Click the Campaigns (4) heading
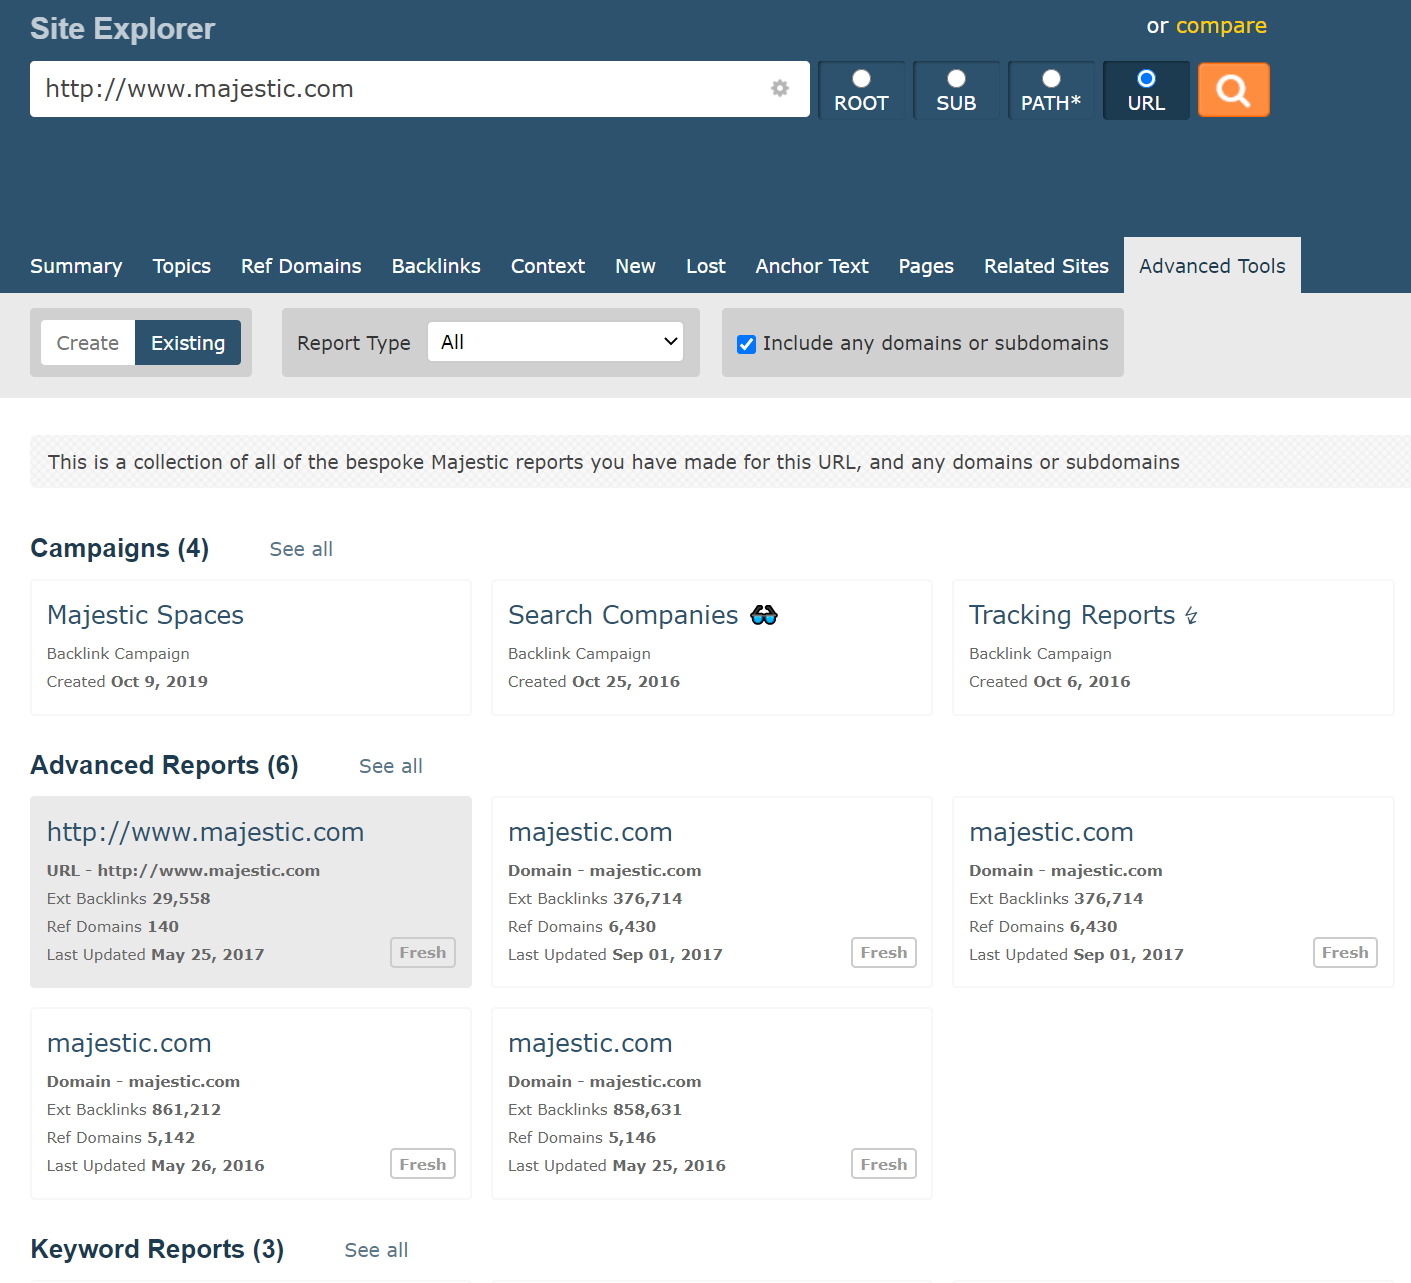Image resolution: width=1411 pixels, height=1283 pixels. [120, 548]
